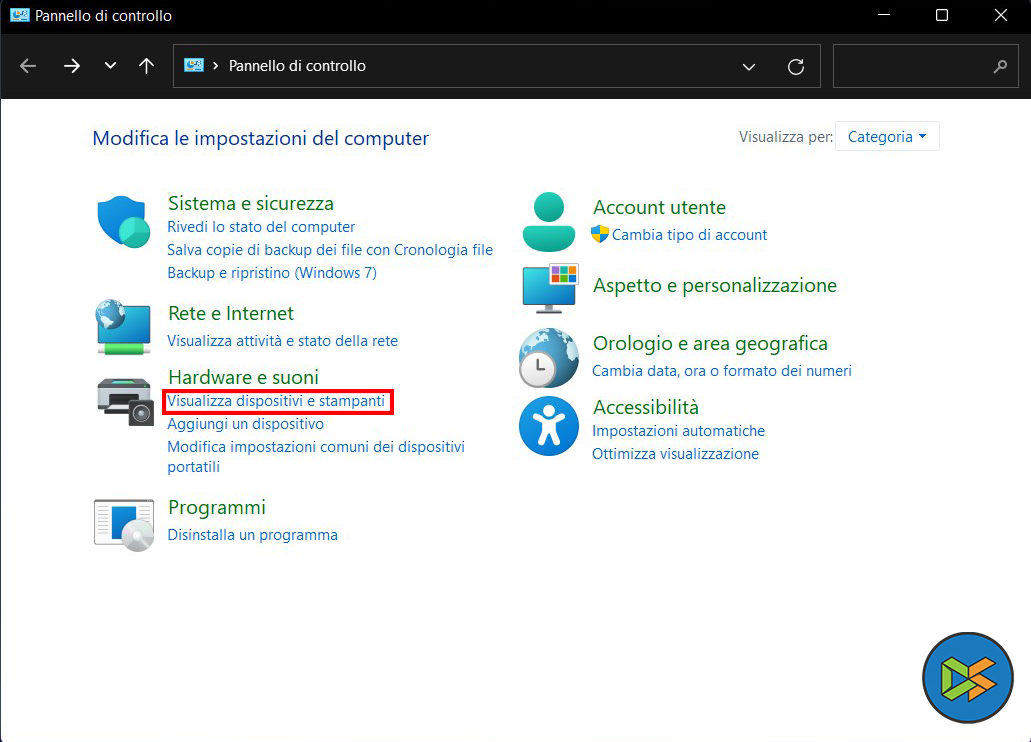The image size is (1031, 742).
Task: Click the UAC shield beside Cambia tipo di account
Action: [600, 234]
